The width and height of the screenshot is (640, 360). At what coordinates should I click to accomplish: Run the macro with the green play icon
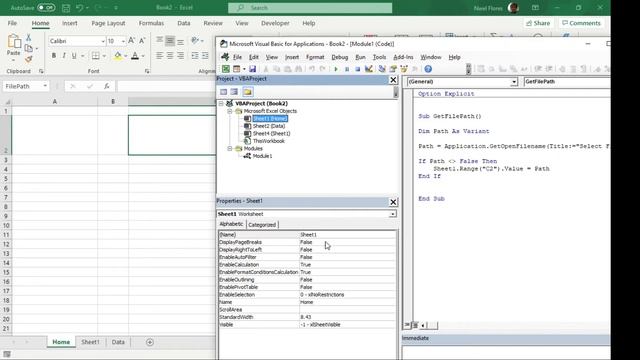pyautogui.click(x=336, y=69)
